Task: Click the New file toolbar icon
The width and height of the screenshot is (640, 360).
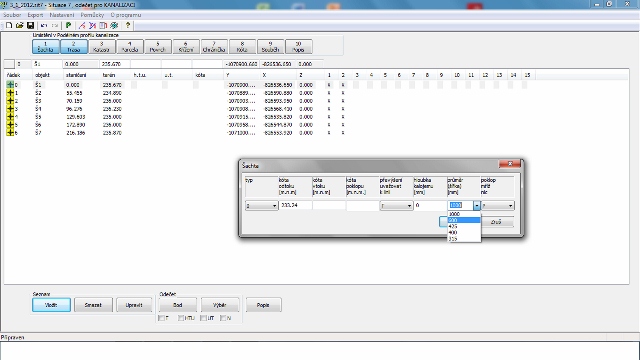Action: click(9, 25)
